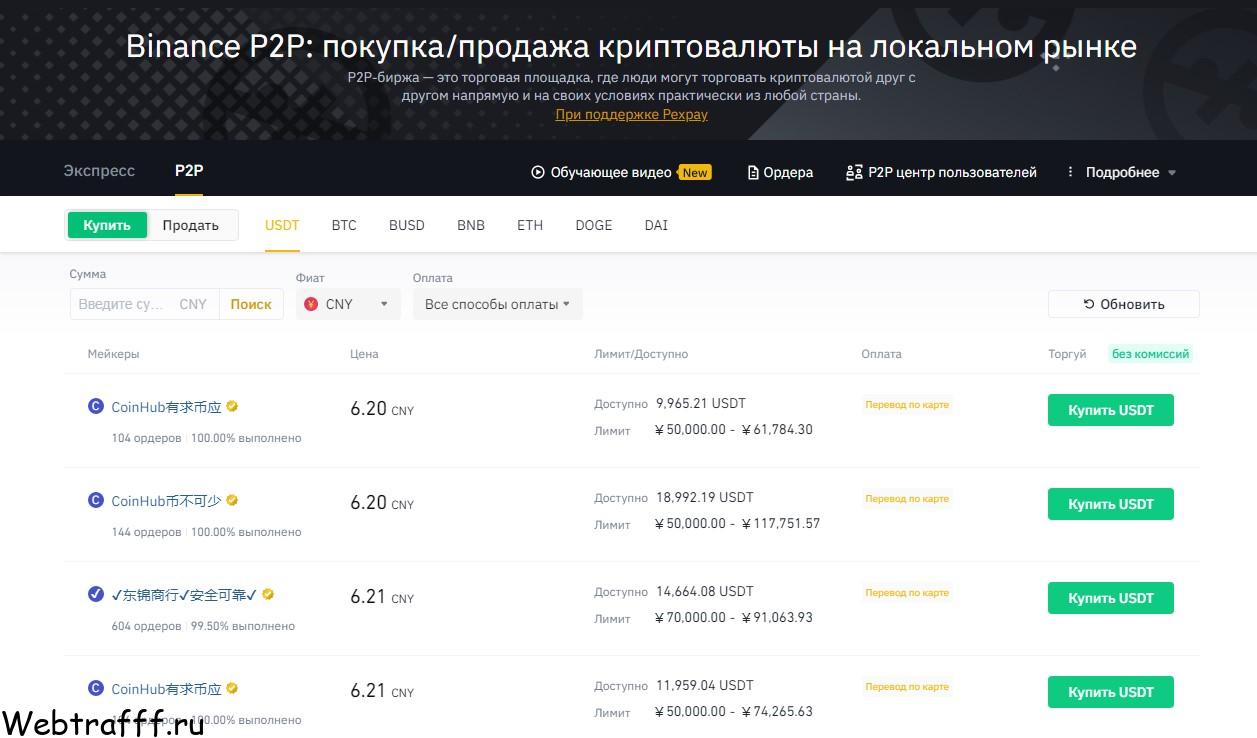The height and width of the screenshot is (738, 1257).
Task: Open maker CoinHub币不可少 profile
Action: pos(166,500)
